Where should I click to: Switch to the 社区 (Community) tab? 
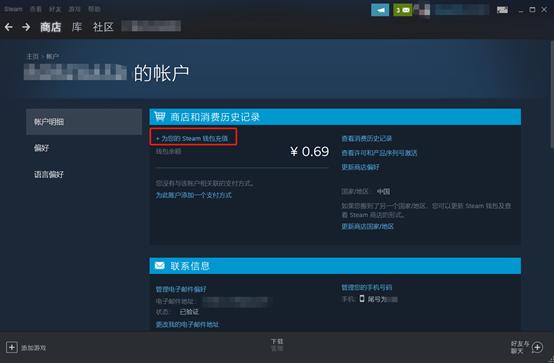coord(103,27)
